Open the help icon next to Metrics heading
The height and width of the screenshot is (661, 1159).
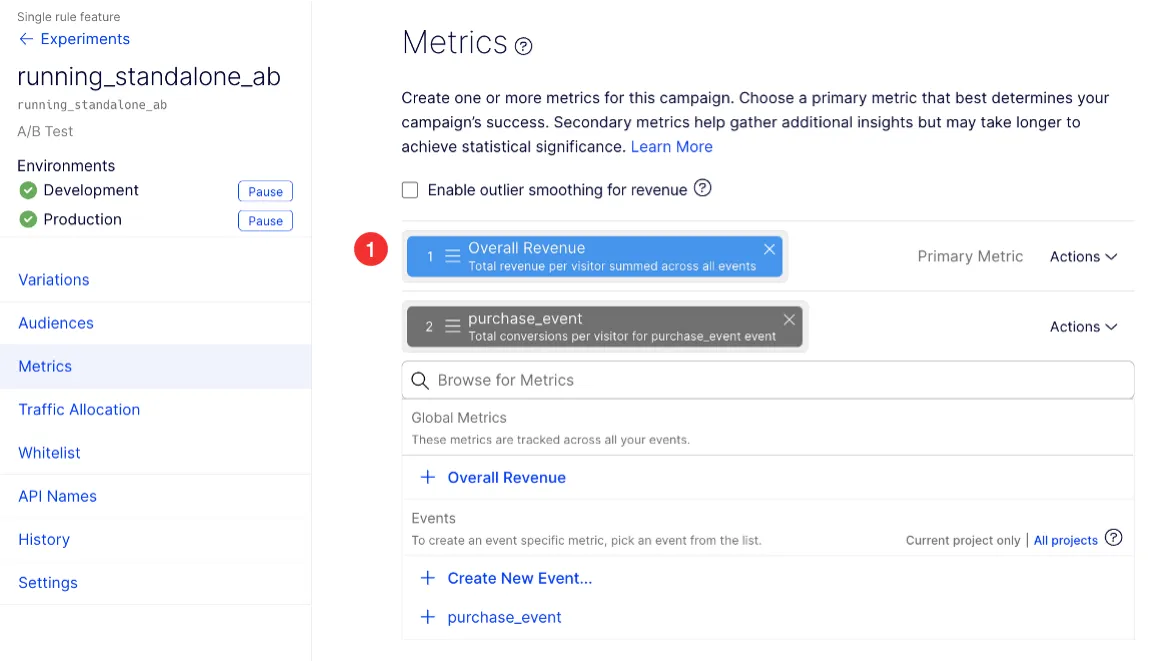point(523,47)
